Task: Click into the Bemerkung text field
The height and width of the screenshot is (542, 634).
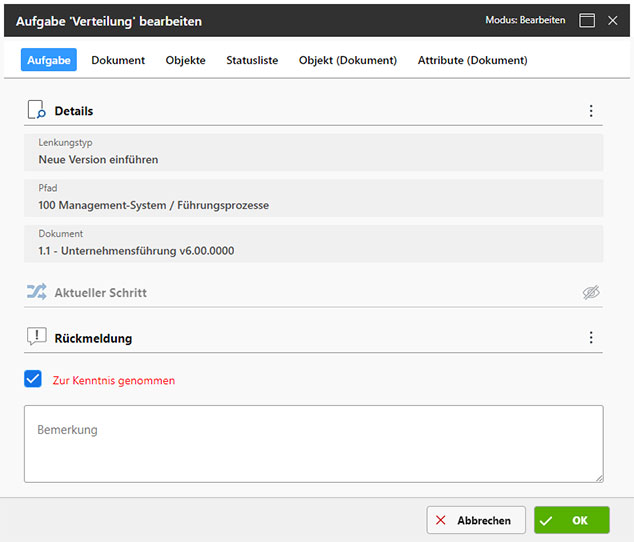Action: (313, 443)
